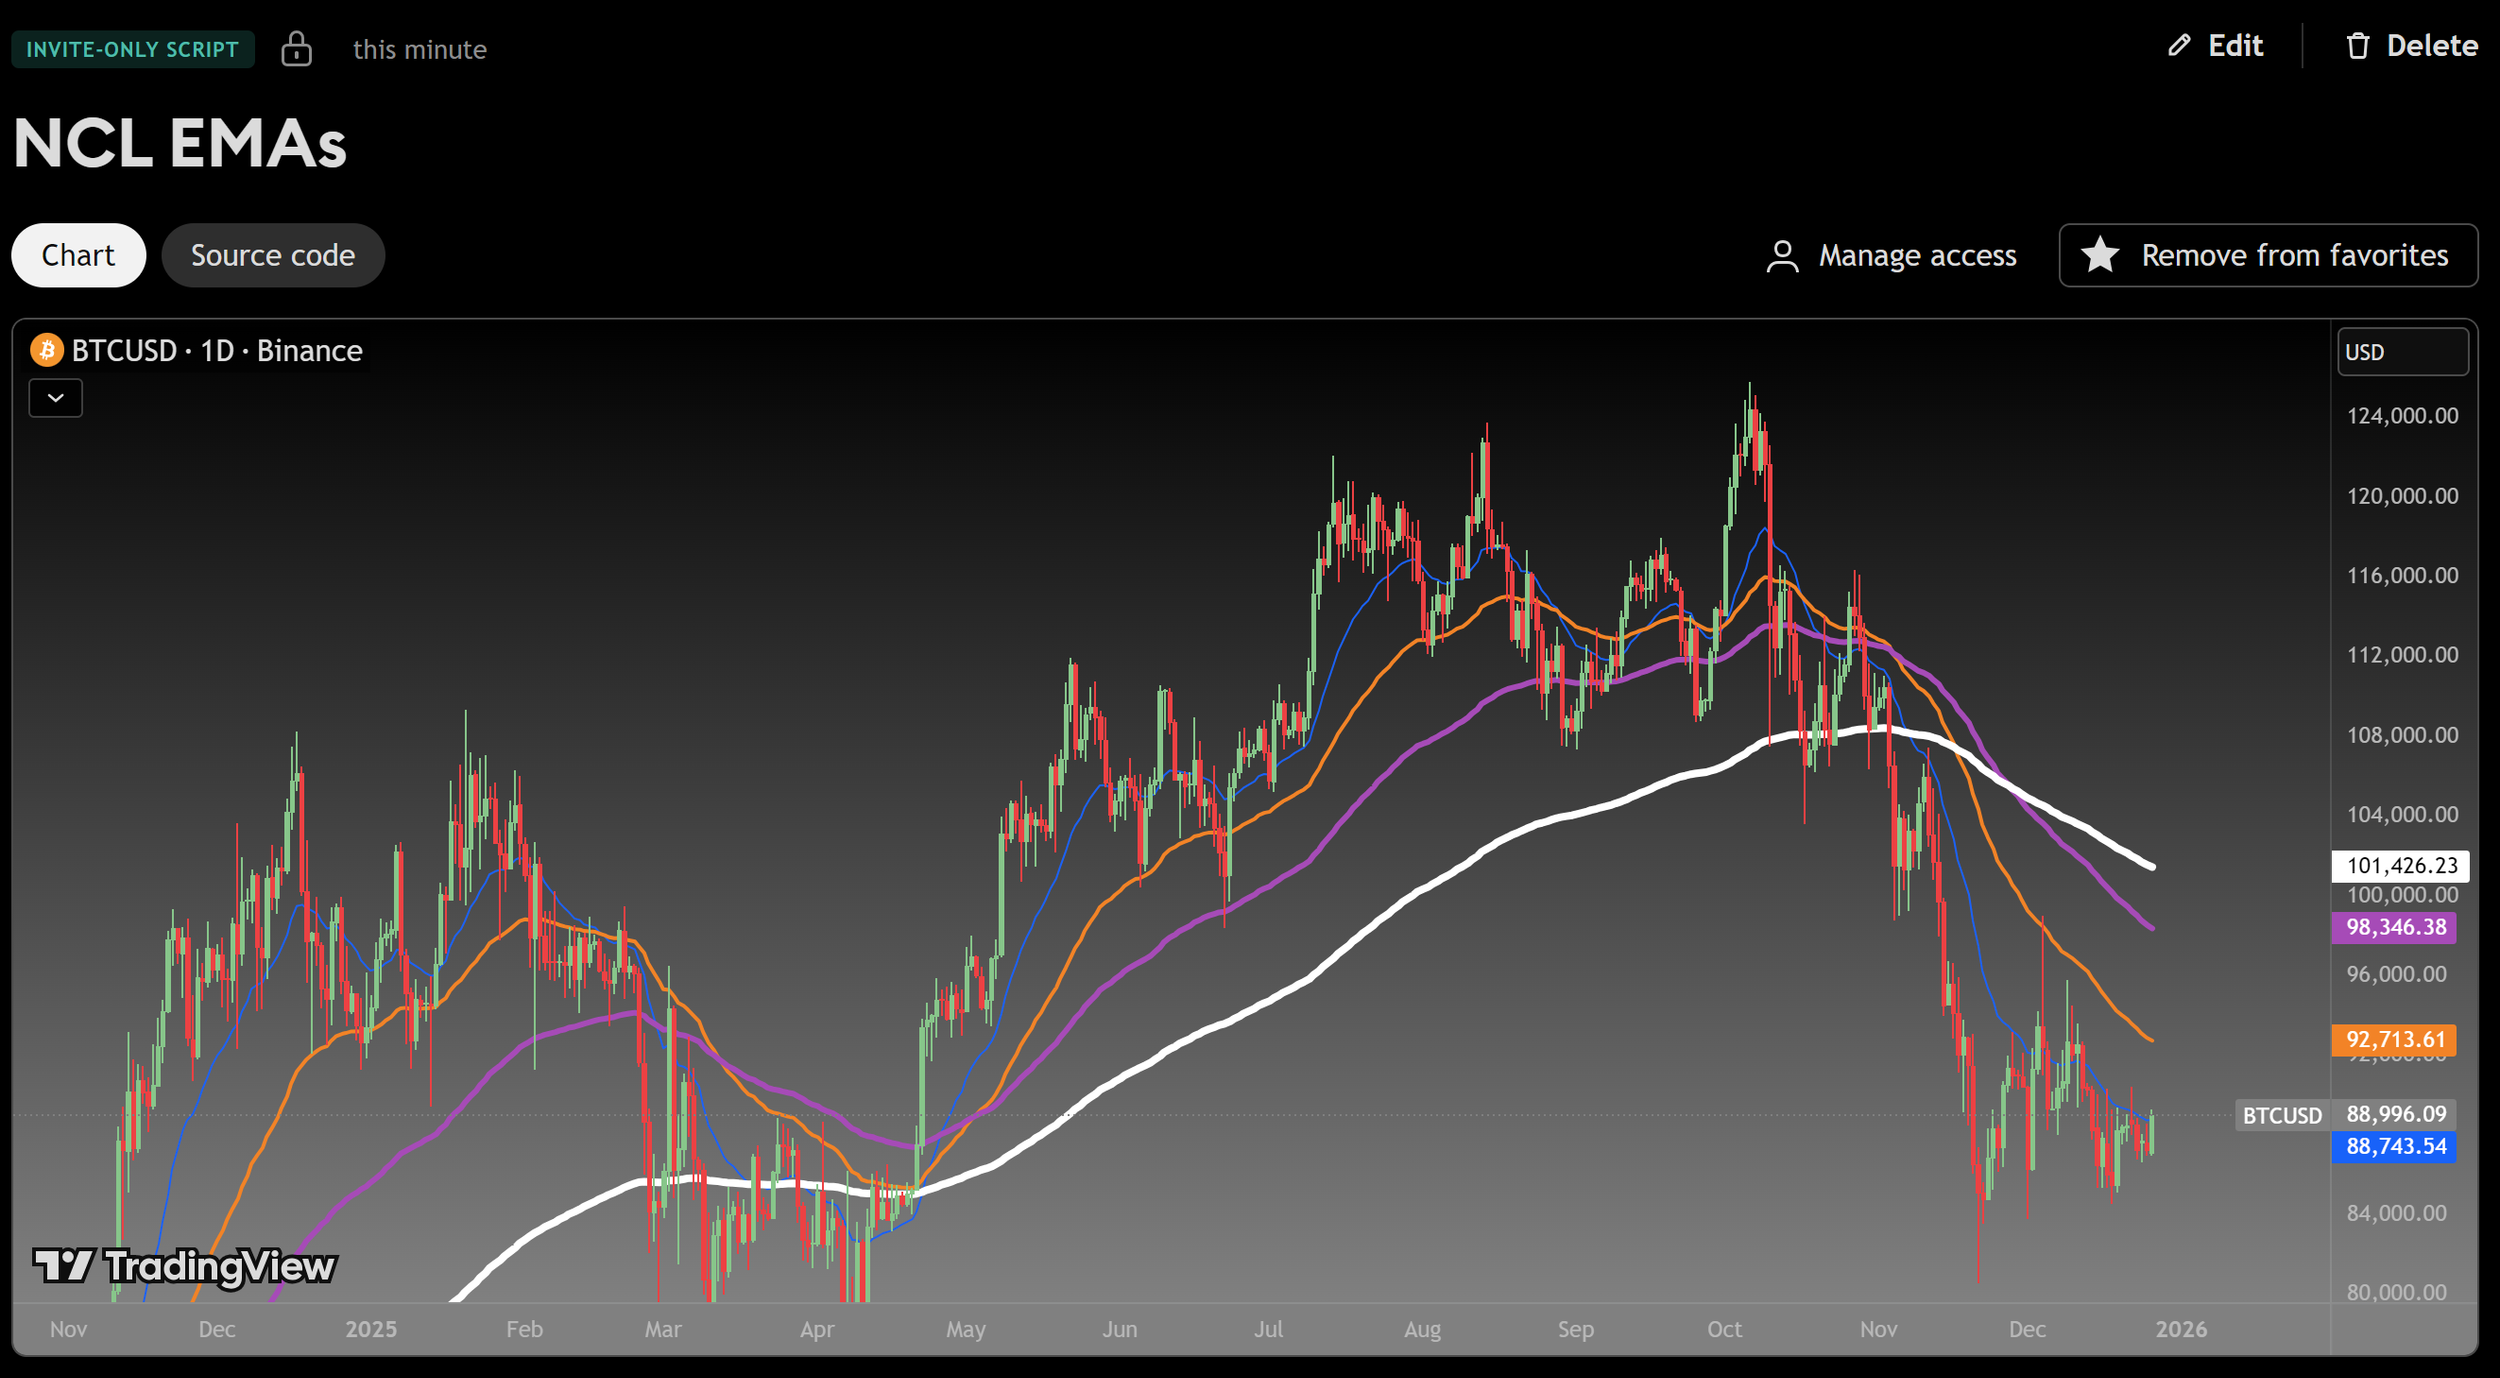Click the purple 98,346.38 EMA label
Viewport: 2500px width, 1378px height.
click(x=2395, y=927)
